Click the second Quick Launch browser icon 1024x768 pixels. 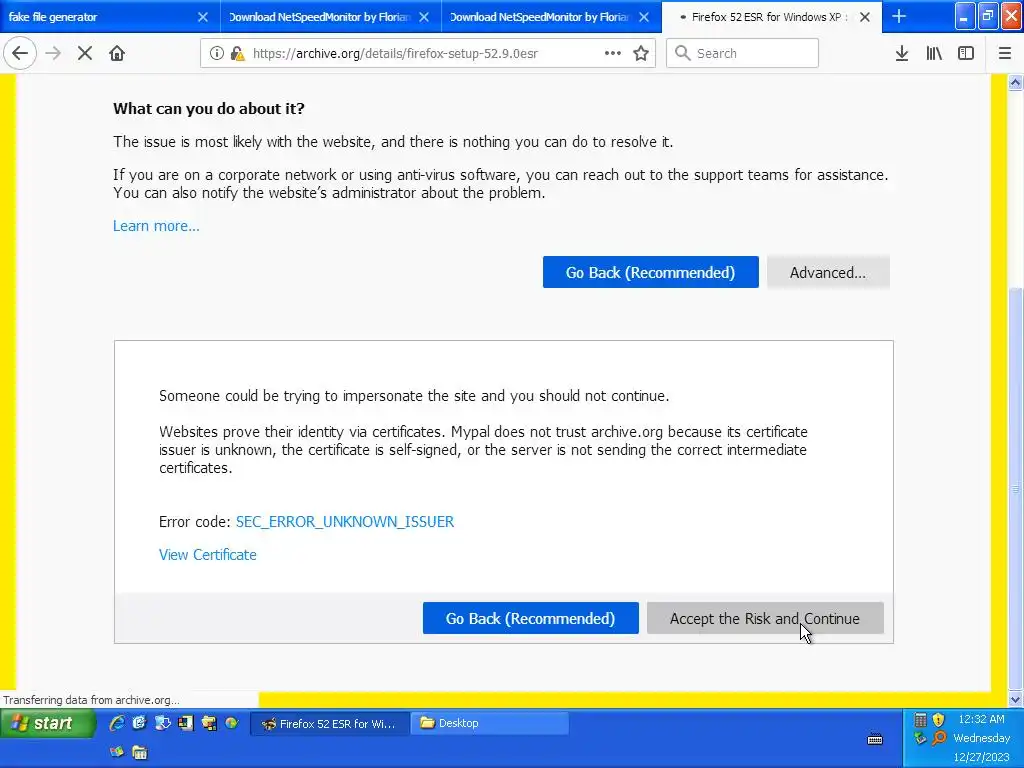point(139,723)
